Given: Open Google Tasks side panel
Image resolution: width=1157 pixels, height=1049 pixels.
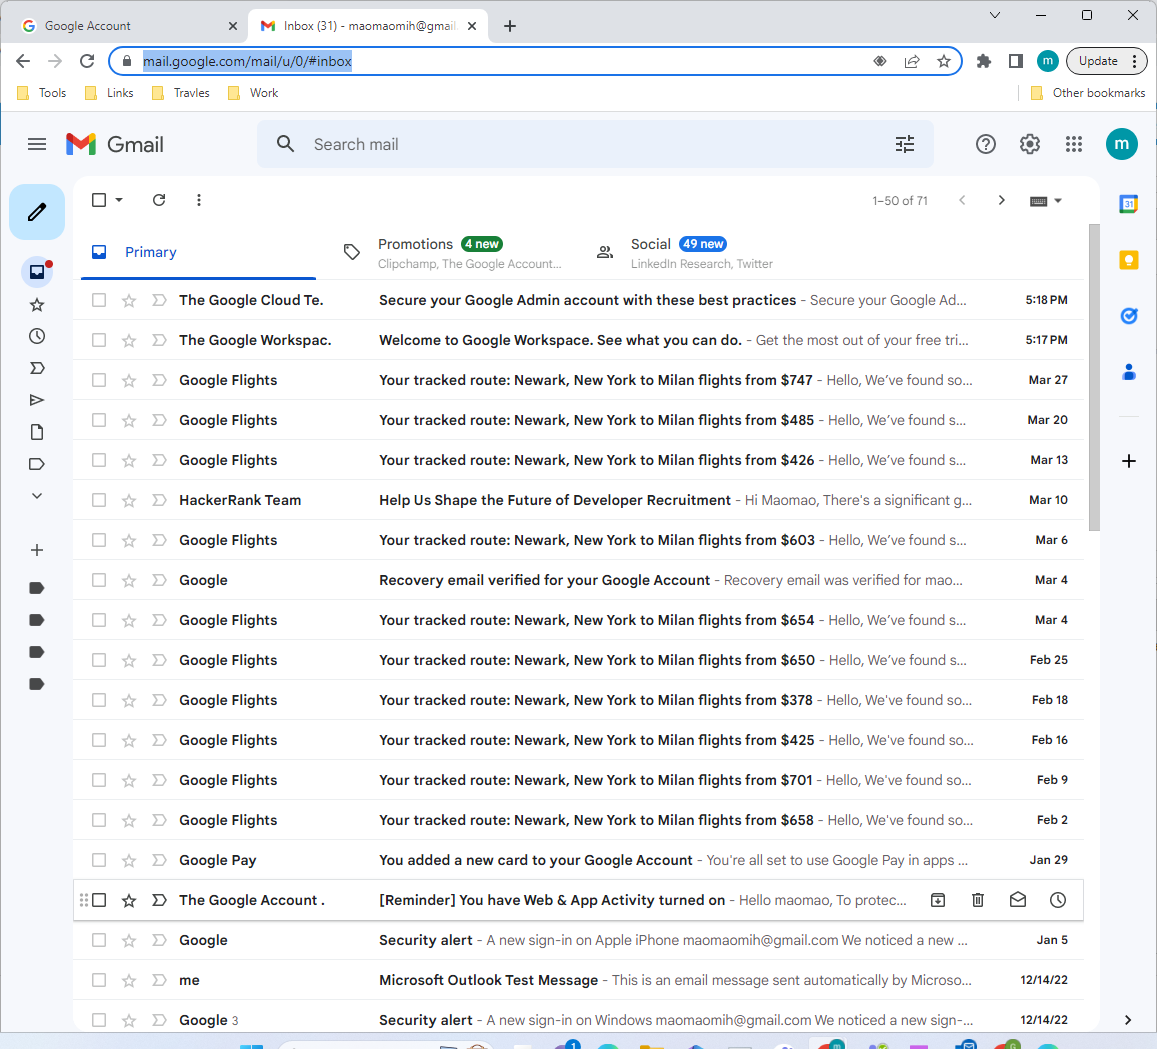Looking at the screenshot, I should (1128, 316).
